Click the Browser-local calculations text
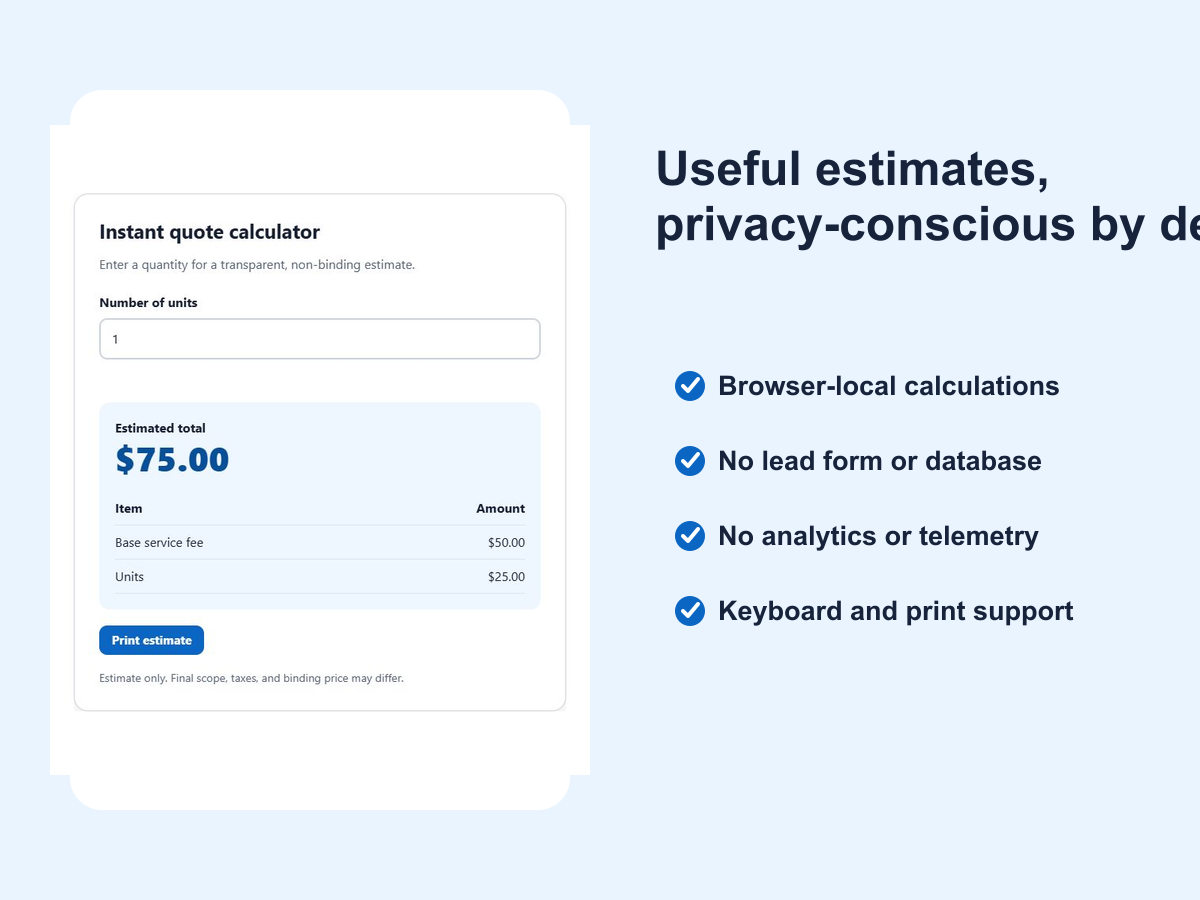 [889, 386]
